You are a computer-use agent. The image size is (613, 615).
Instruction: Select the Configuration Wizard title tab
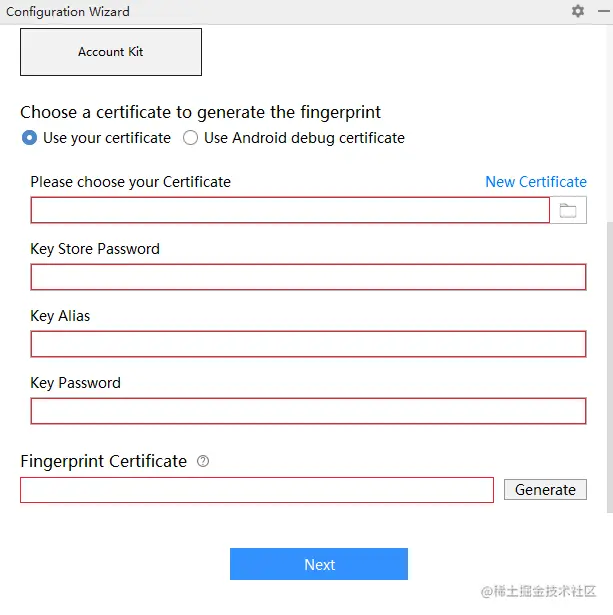point(68,12)
